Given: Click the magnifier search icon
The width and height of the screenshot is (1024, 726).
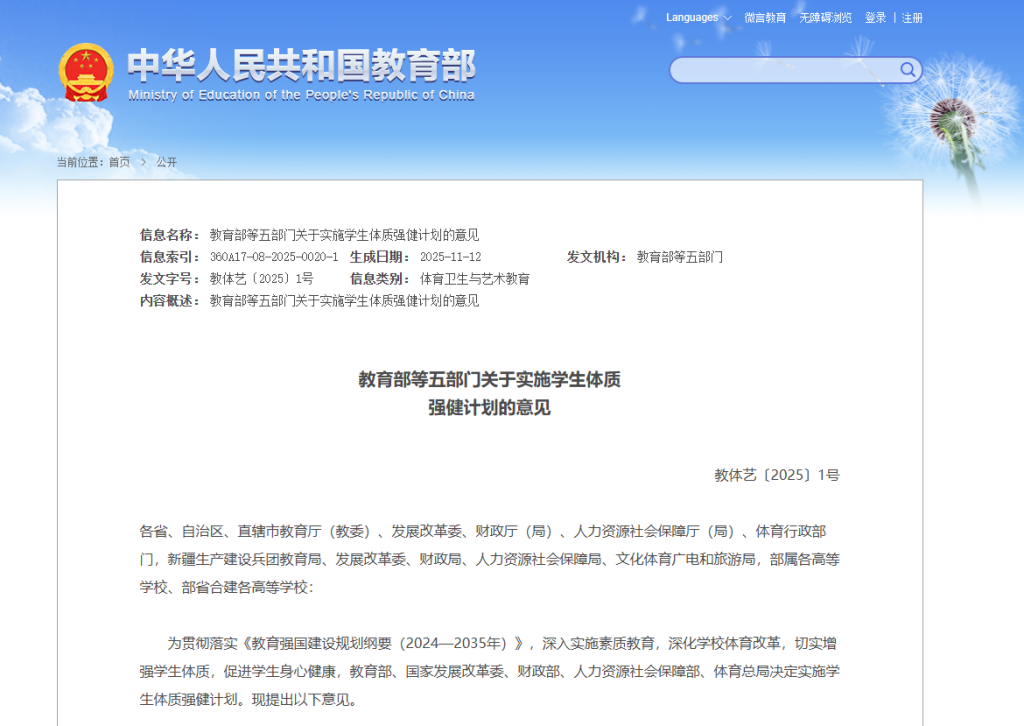Looking at the screenshot, I should [907, 69].
